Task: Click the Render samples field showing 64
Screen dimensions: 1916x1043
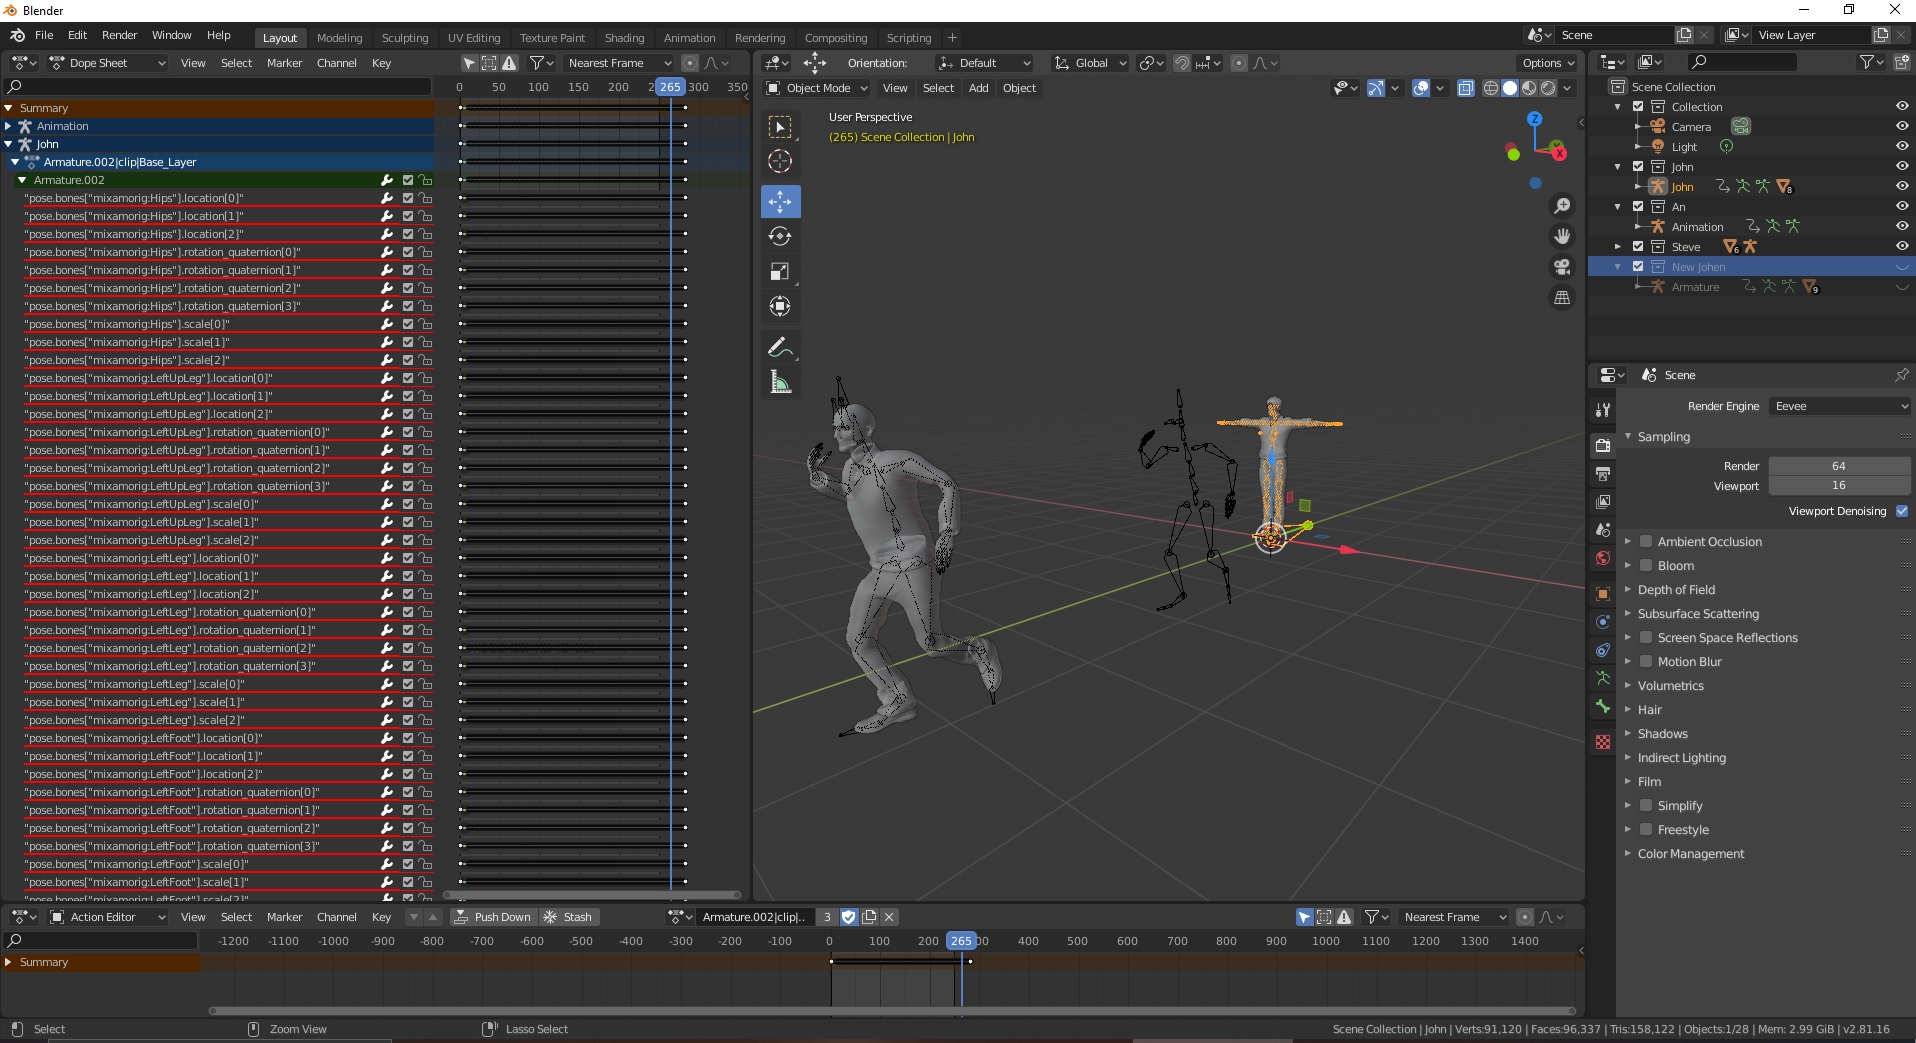Action: click(x=1838, y=466)
